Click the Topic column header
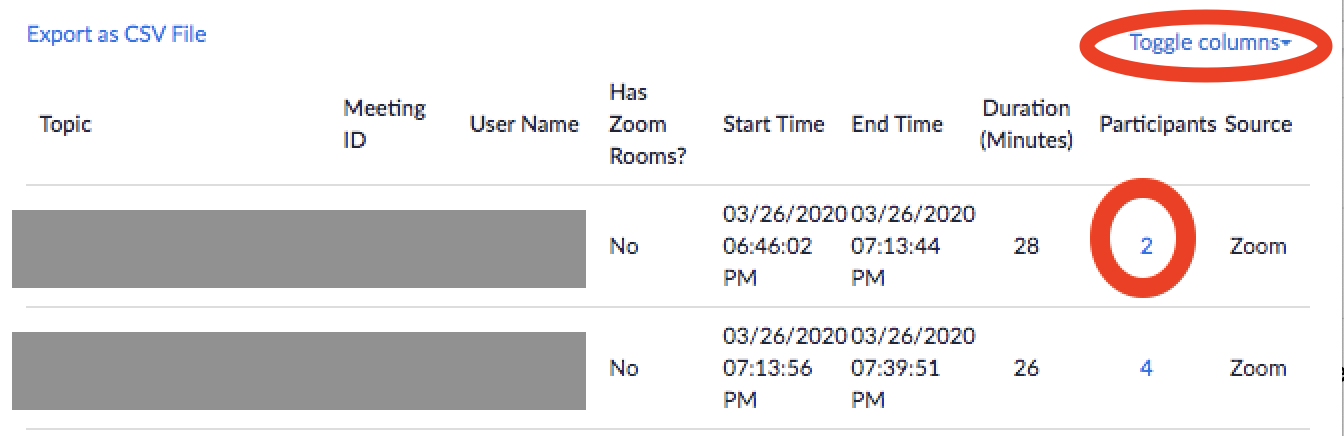Image resolution: width=1344 pixels, height=436 pixels. pyautogui.click(x=65, y=124)
